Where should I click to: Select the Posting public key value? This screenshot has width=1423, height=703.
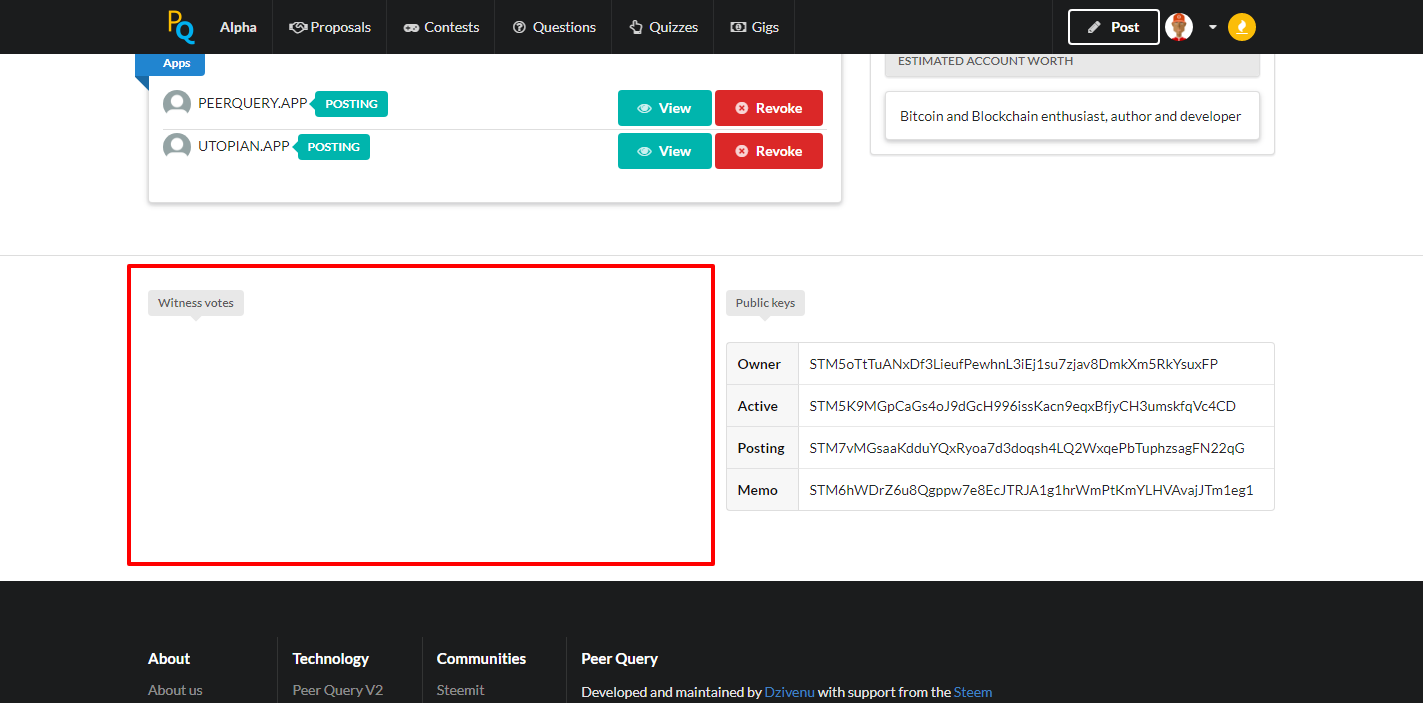pos(1027,448)
